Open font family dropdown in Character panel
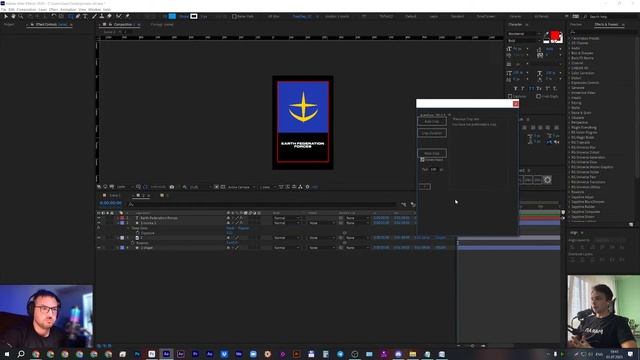 524,34
